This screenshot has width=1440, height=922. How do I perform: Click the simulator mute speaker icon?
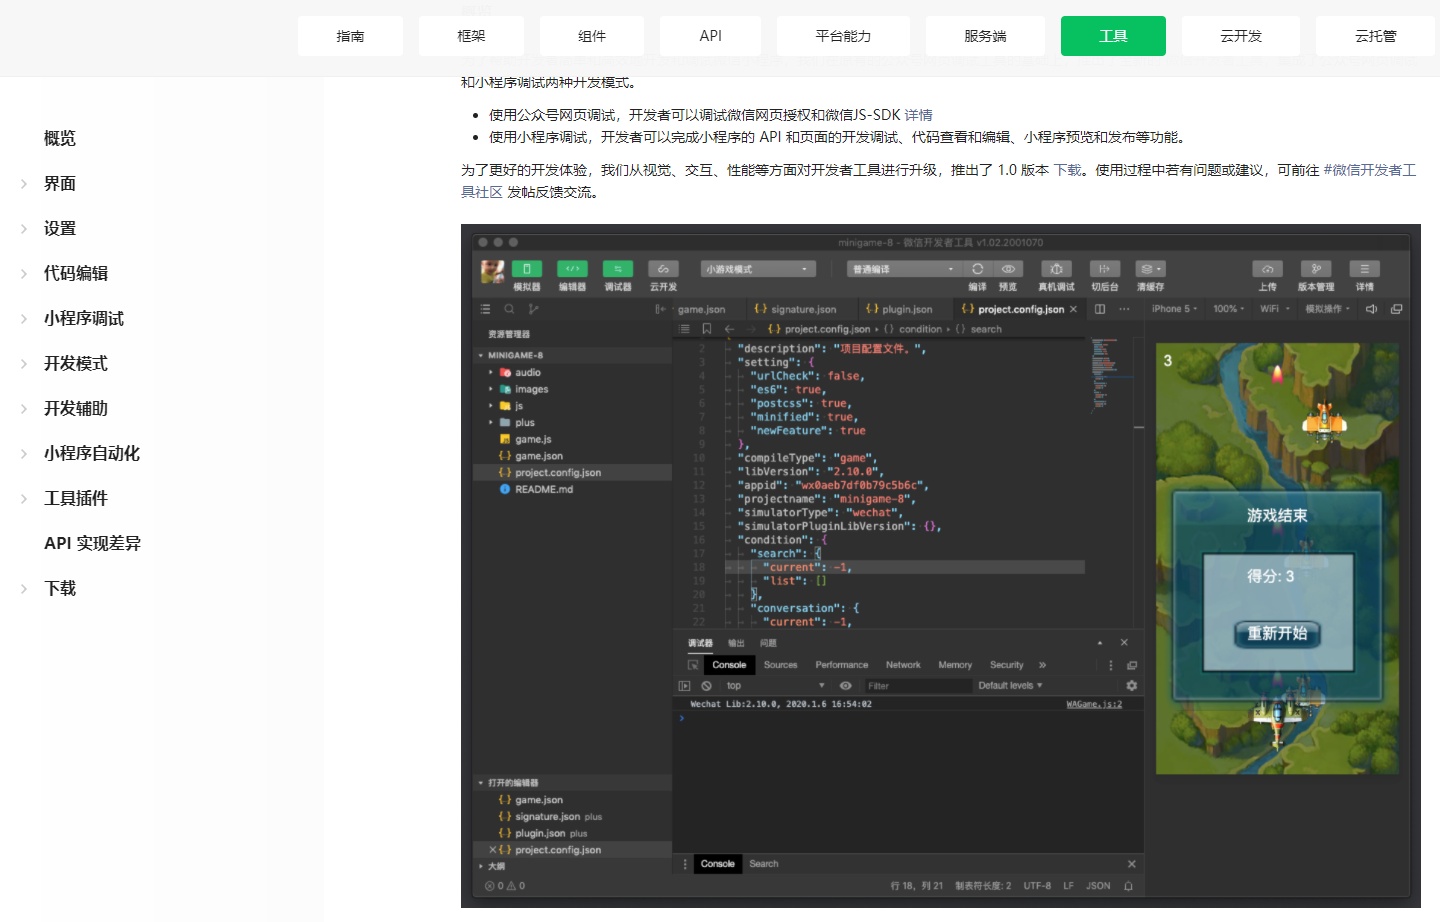coord(1372,309)
